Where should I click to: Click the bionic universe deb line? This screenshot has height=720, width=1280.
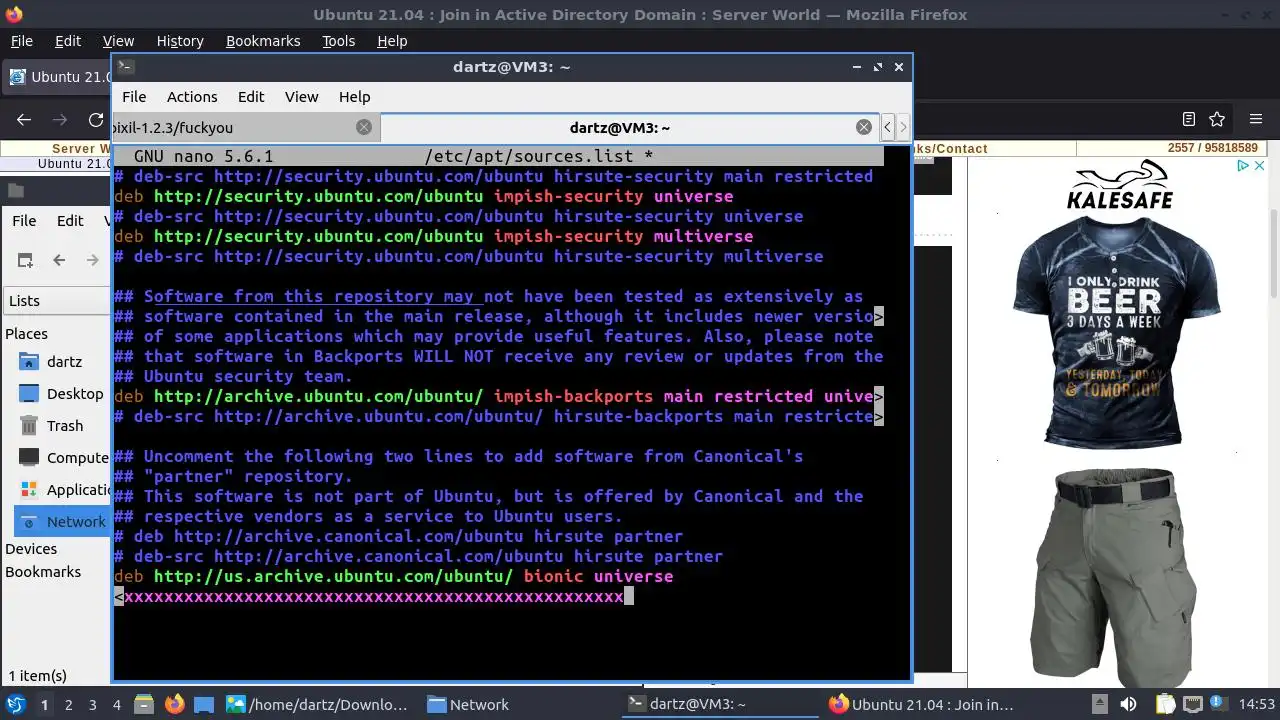click(x=394, y=576)
